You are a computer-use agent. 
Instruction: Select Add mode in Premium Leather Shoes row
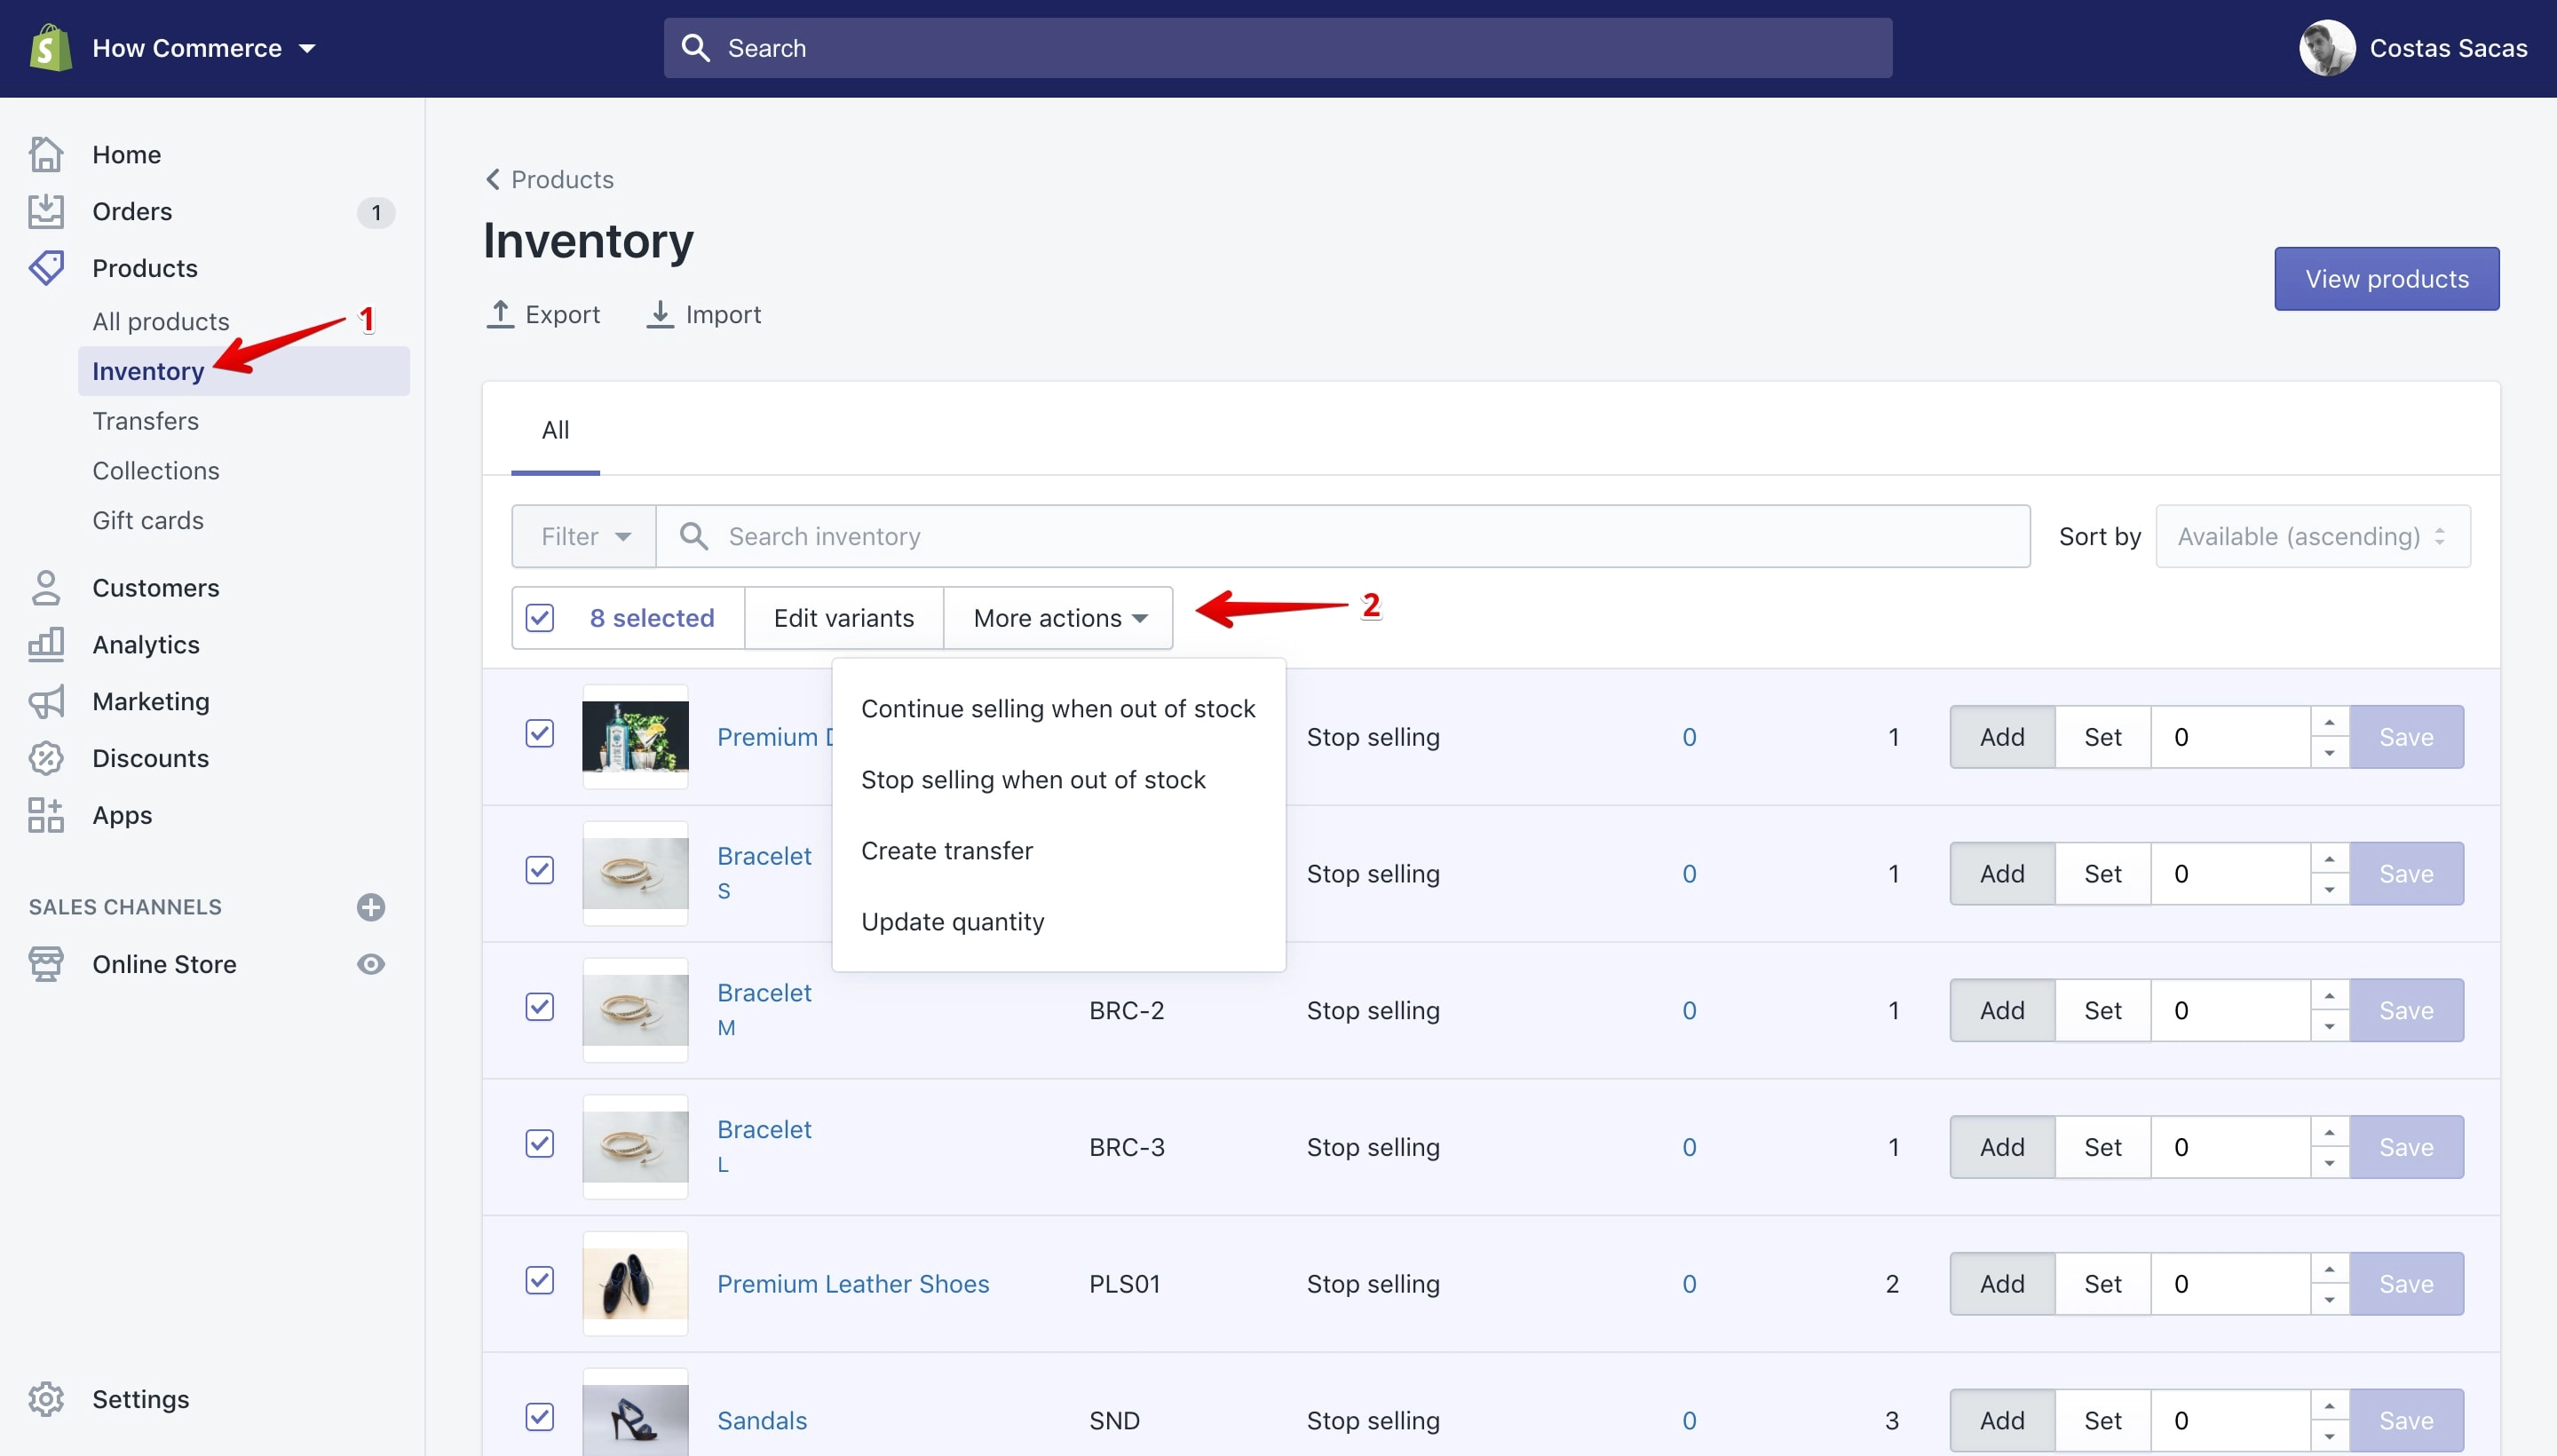2002,1284
